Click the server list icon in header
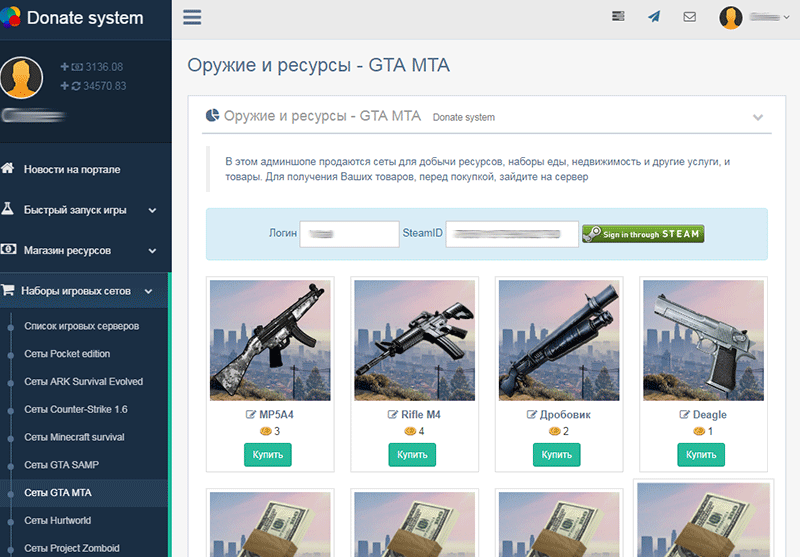Screen dimensions: 800x557 click(x=618, y=16)
